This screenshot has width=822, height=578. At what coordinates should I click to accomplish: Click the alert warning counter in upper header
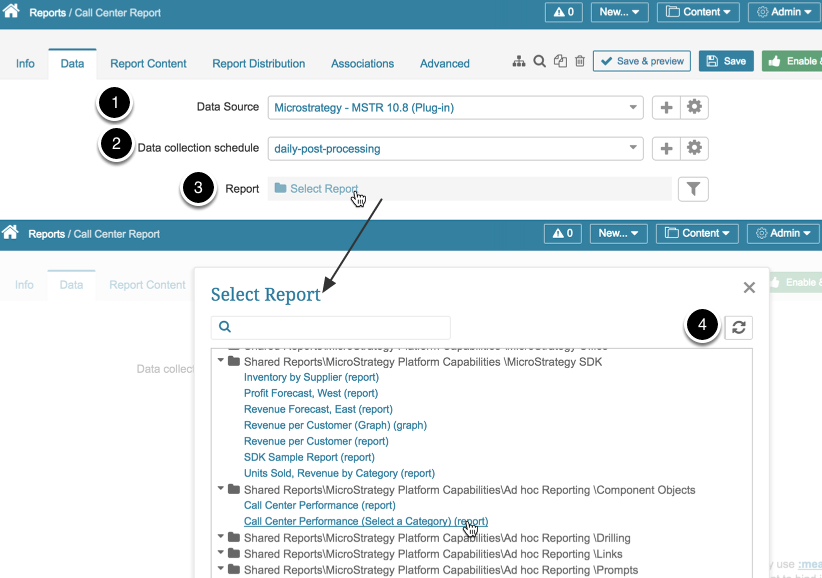564,12
